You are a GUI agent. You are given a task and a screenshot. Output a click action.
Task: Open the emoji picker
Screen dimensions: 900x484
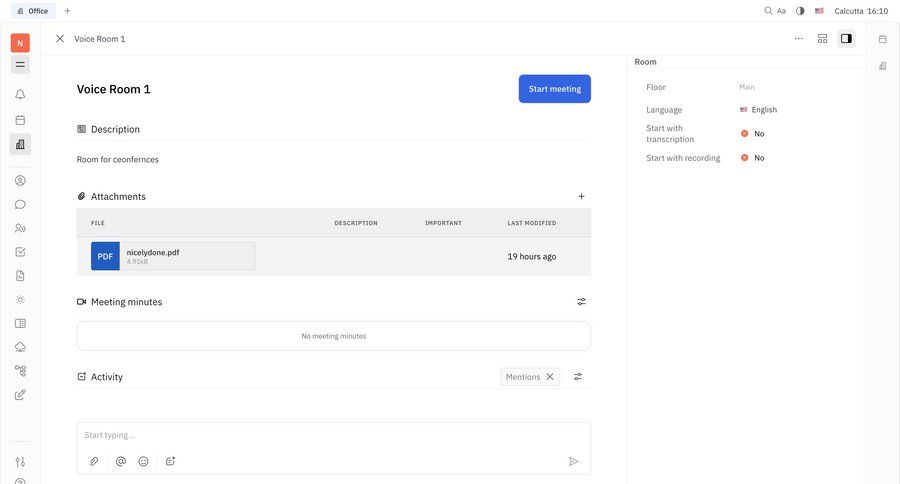click(x=143, y=461)
